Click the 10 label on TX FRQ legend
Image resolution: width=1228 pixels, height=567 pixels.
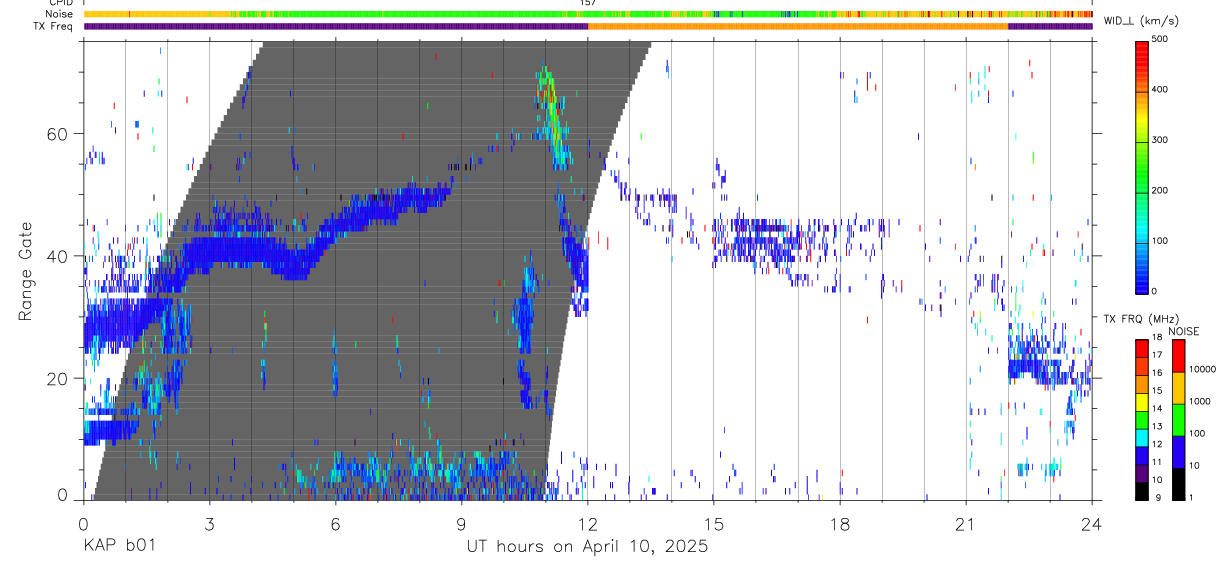point(1158,480)
